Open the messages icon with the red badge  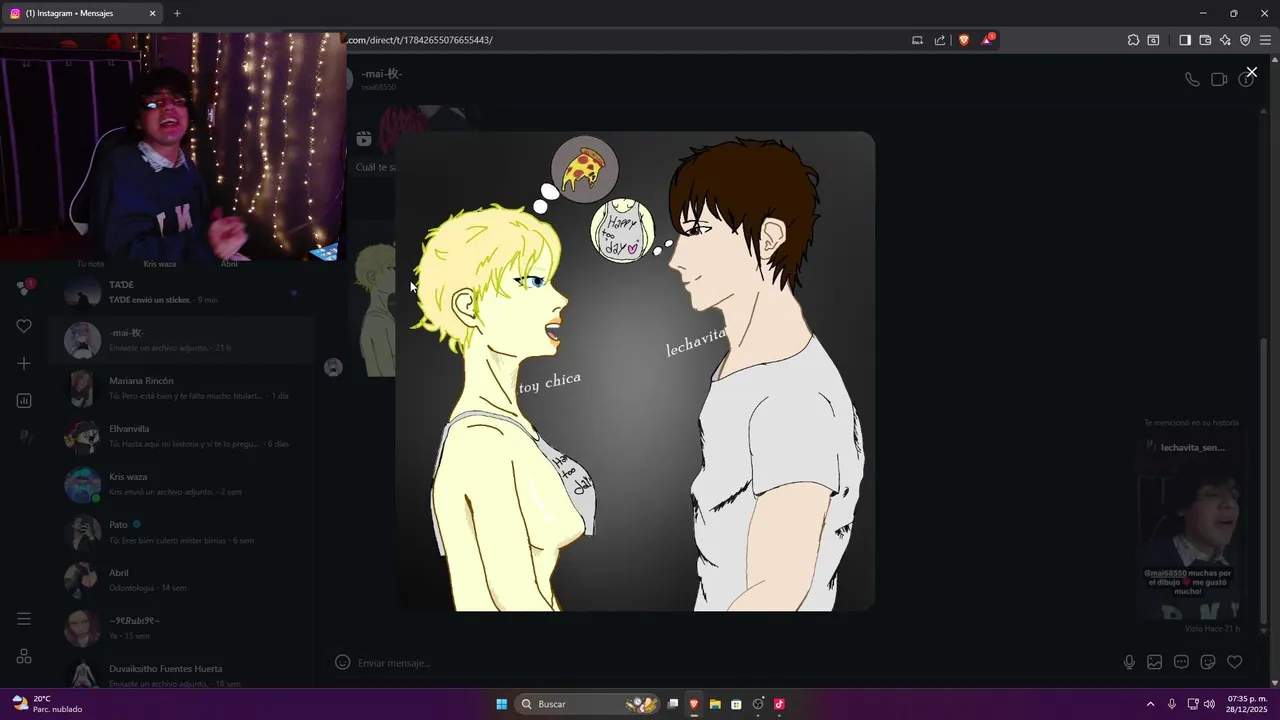24,288
